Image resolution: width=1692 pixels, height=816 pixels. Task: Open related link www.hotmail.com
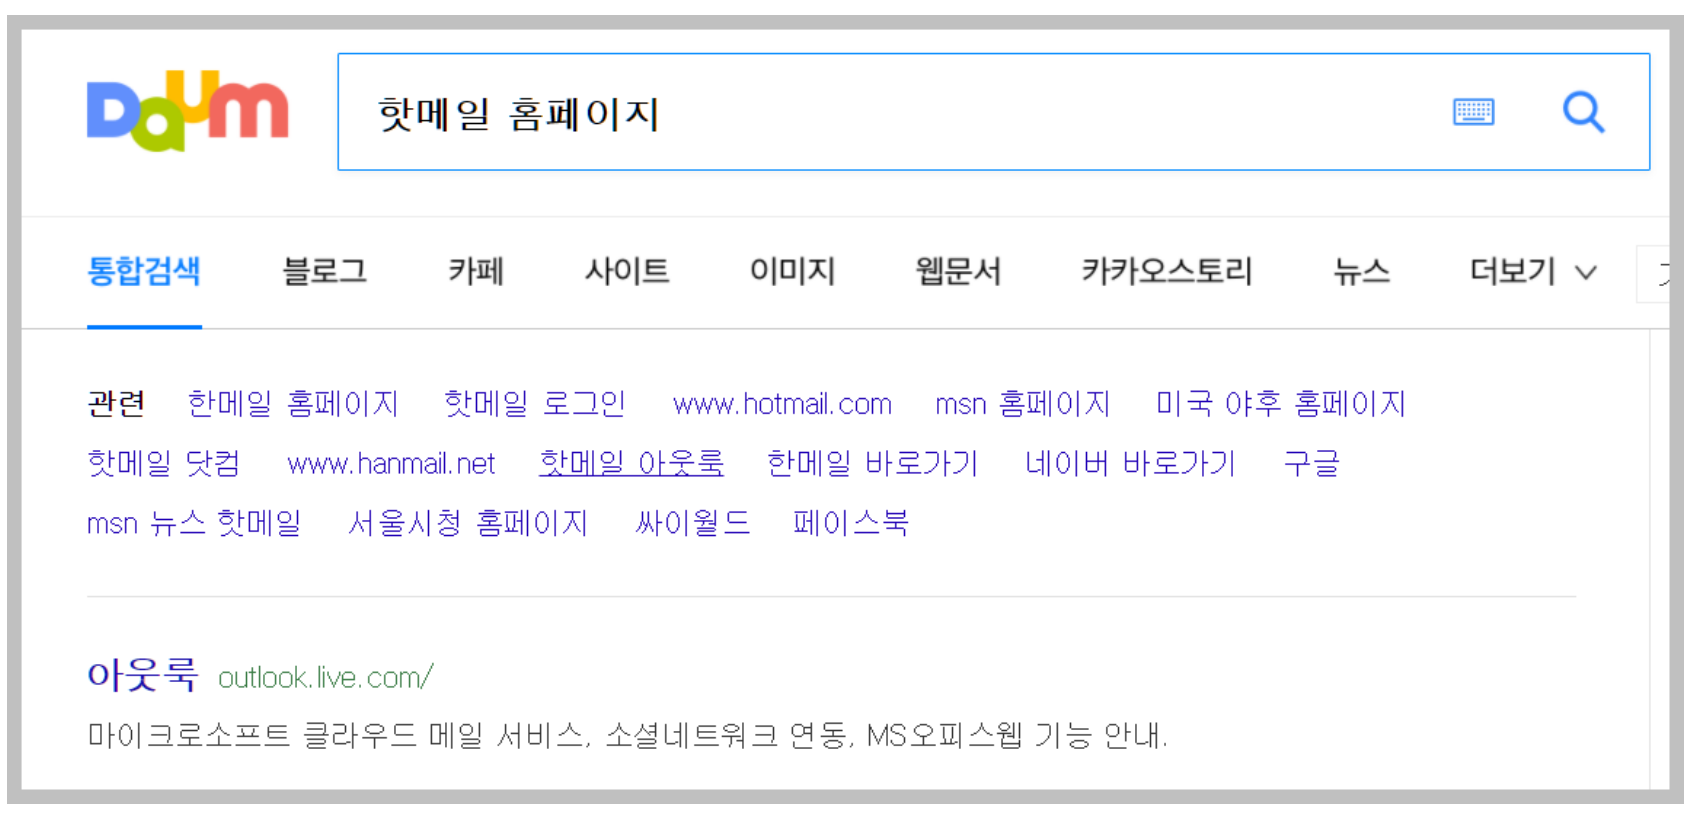pos(782,404)
